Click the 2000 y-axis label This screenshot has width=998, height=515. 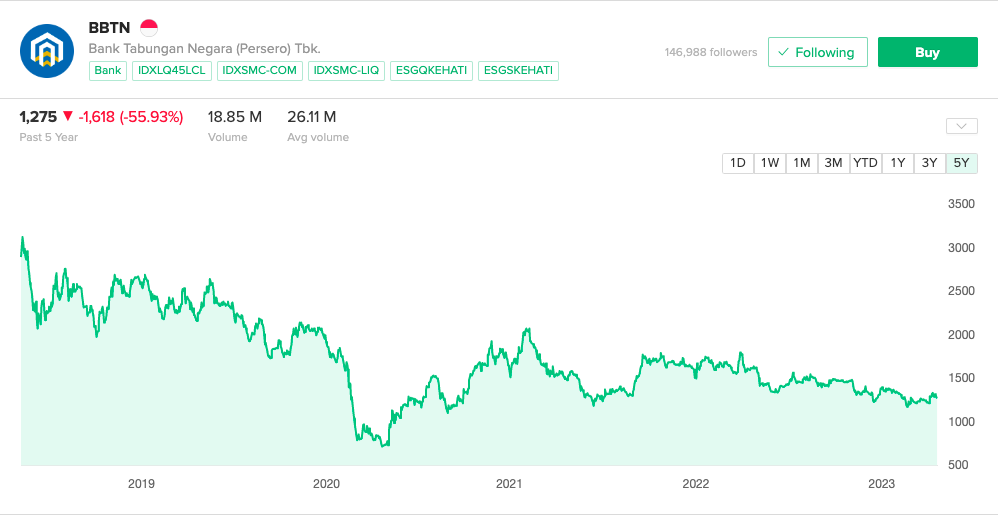click(962, 335)
